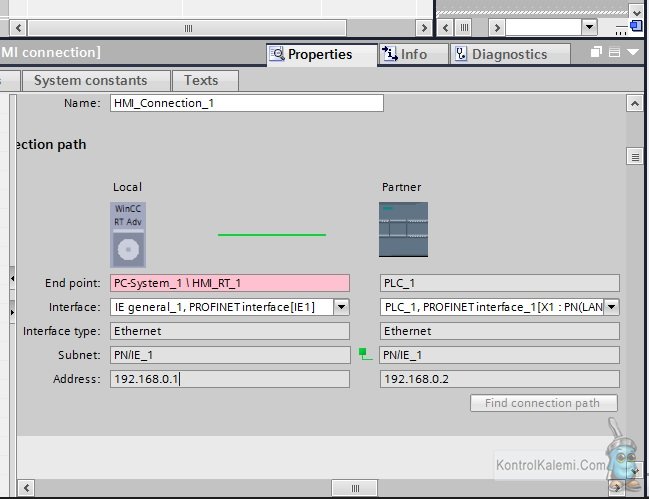This screenshot has width=649, height=499.
Task: Click the partner End point PLC_1 field
Action: (x=500, y=283)
